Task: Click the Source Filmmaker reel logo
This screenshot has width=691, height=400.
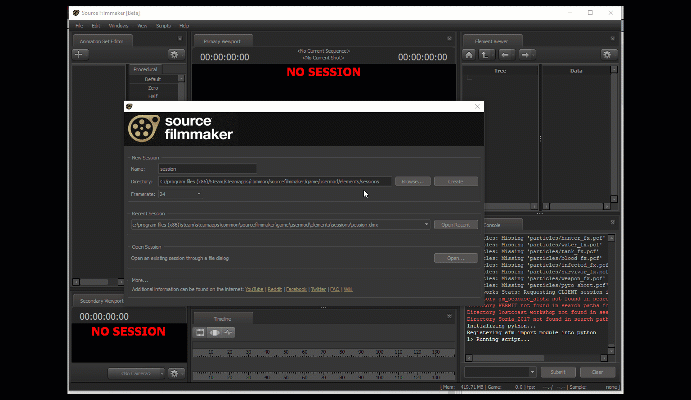Action: [x=144, y=128]
